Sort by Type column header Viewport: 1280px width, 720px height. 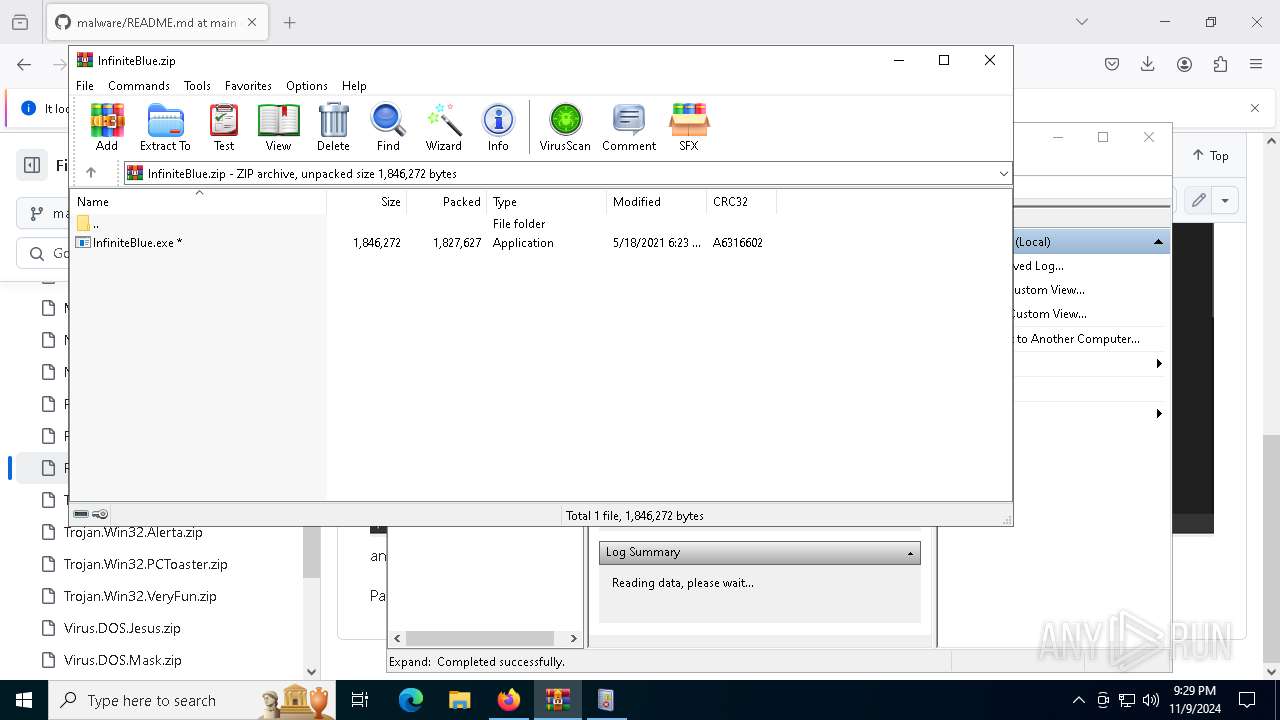click(x=546, y=202)
